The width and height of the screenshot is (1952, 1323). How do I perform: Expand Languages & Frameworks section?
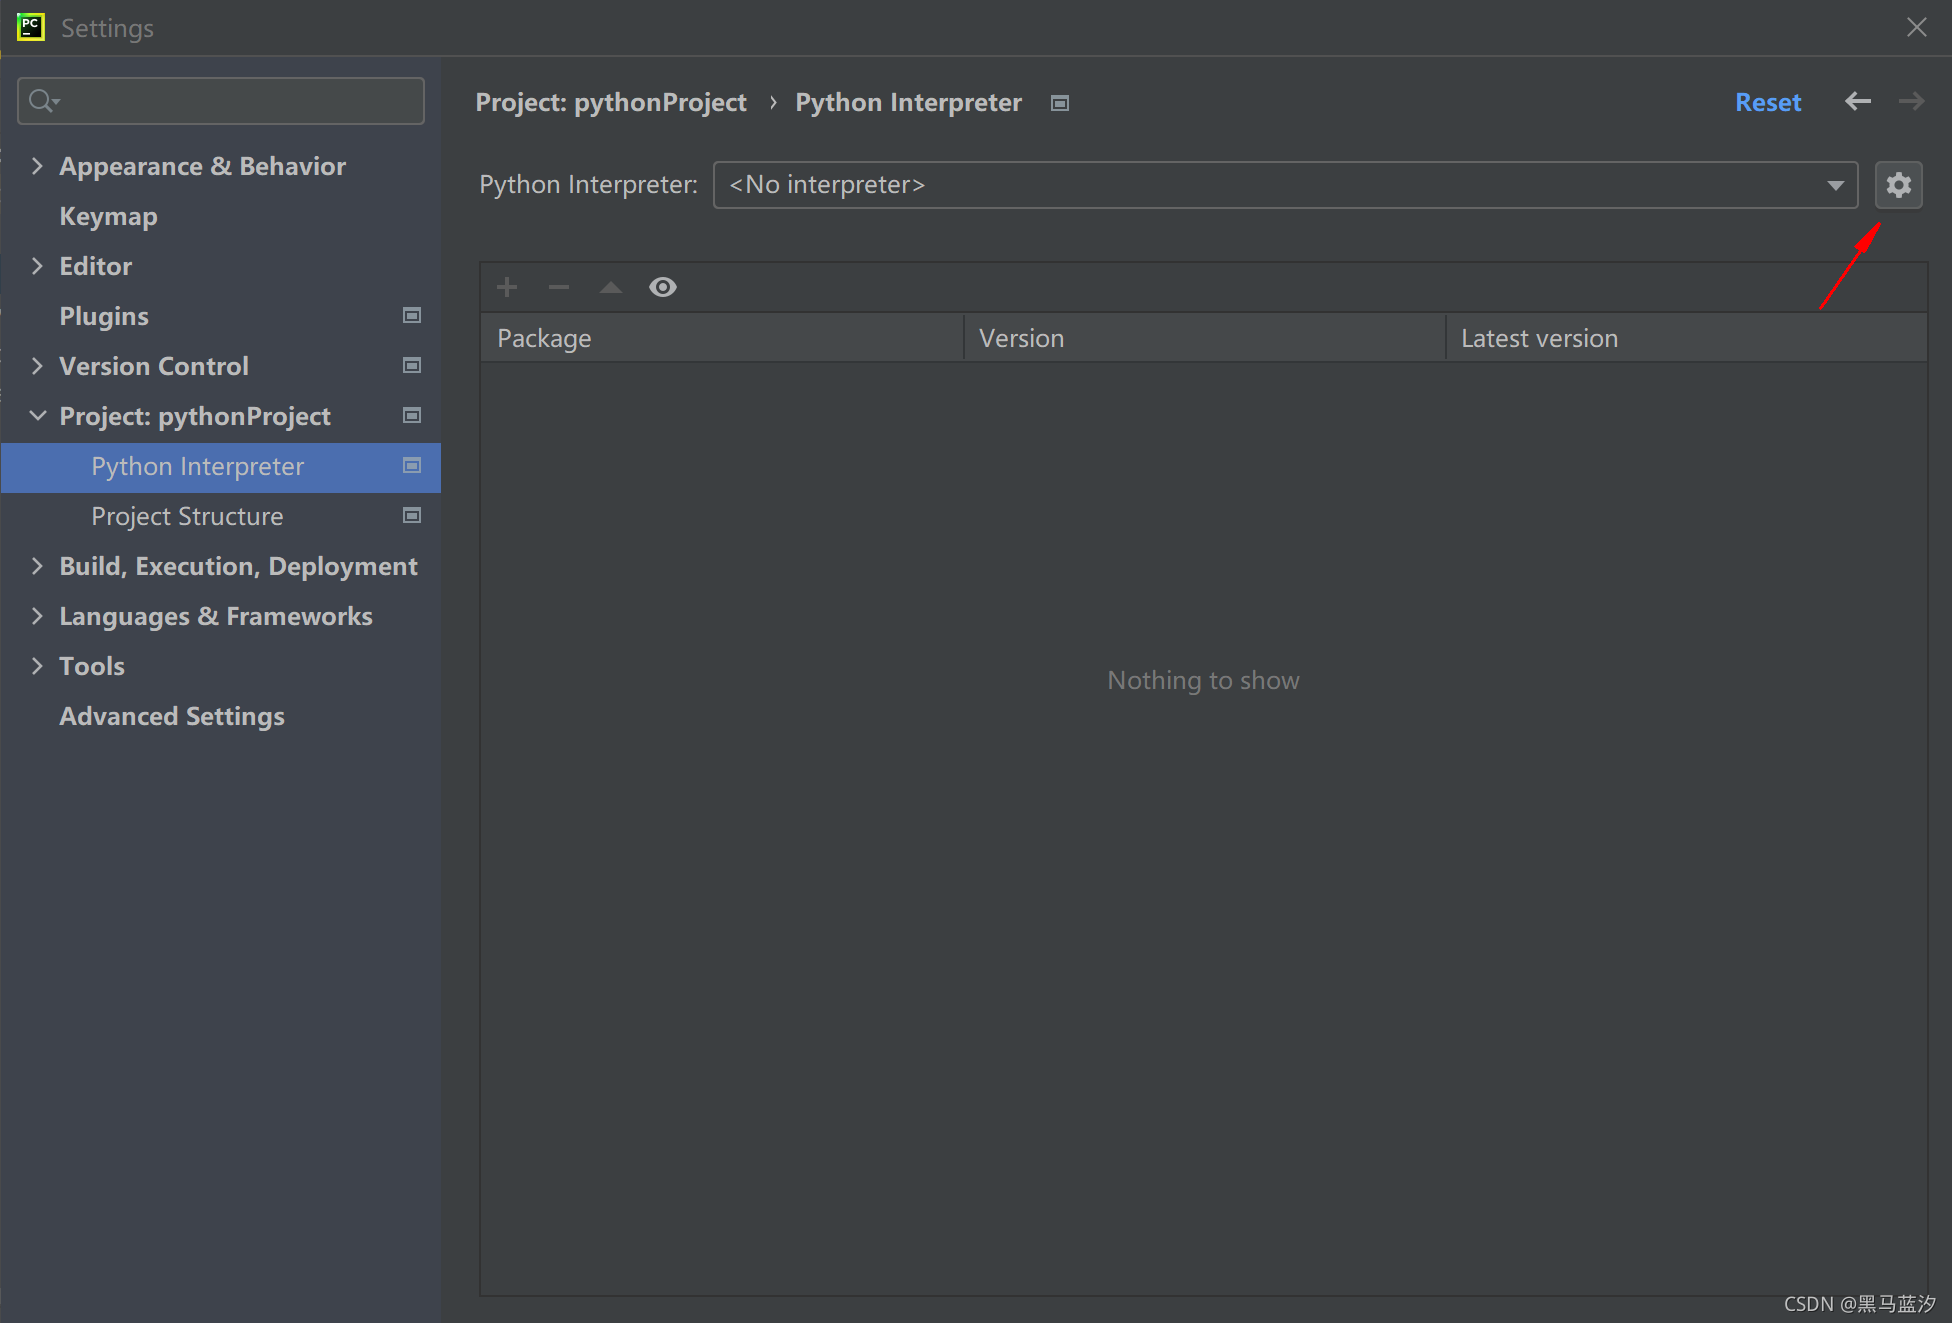37,616
